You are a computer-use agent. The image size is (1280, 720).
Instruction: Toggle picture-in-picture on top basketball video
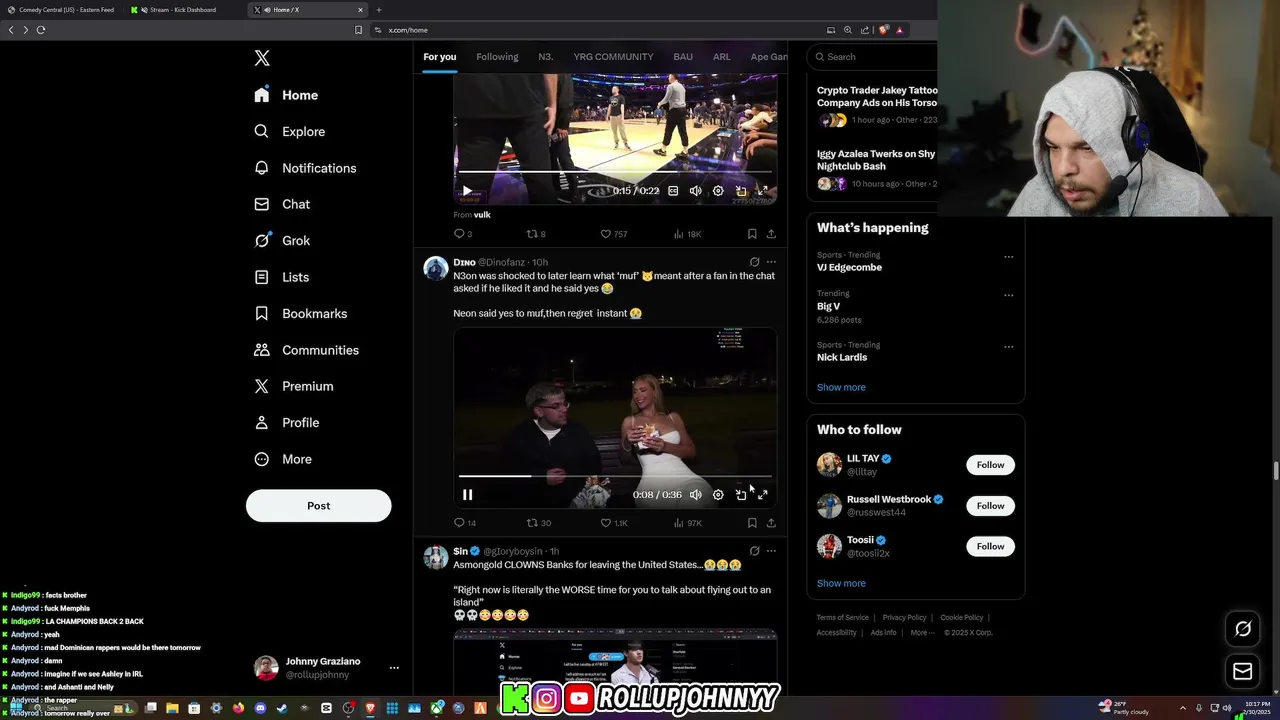[741, 190]
